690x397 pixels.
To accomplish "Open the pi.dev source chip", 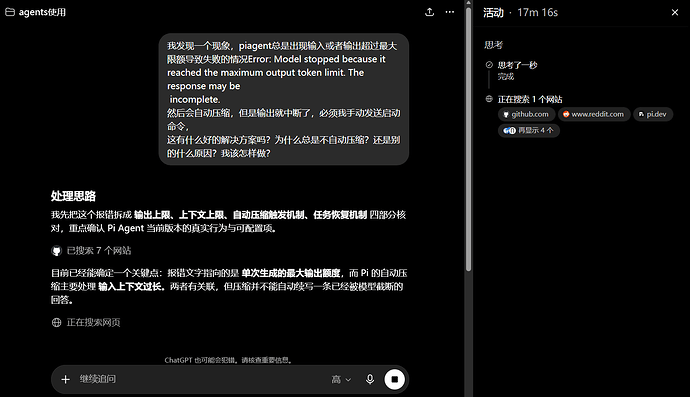I will click(x=653, y=114).
